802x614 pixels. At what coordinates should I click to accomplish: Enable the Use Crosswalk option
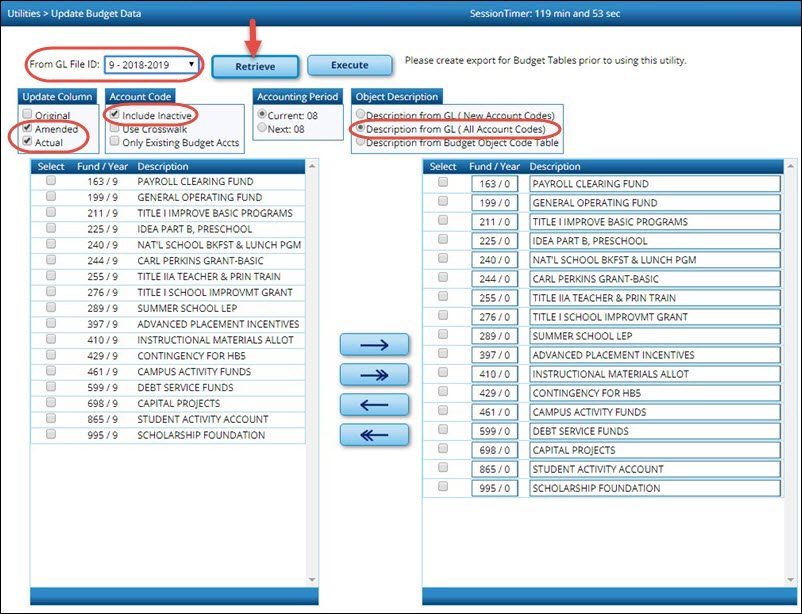pos(115,129)
